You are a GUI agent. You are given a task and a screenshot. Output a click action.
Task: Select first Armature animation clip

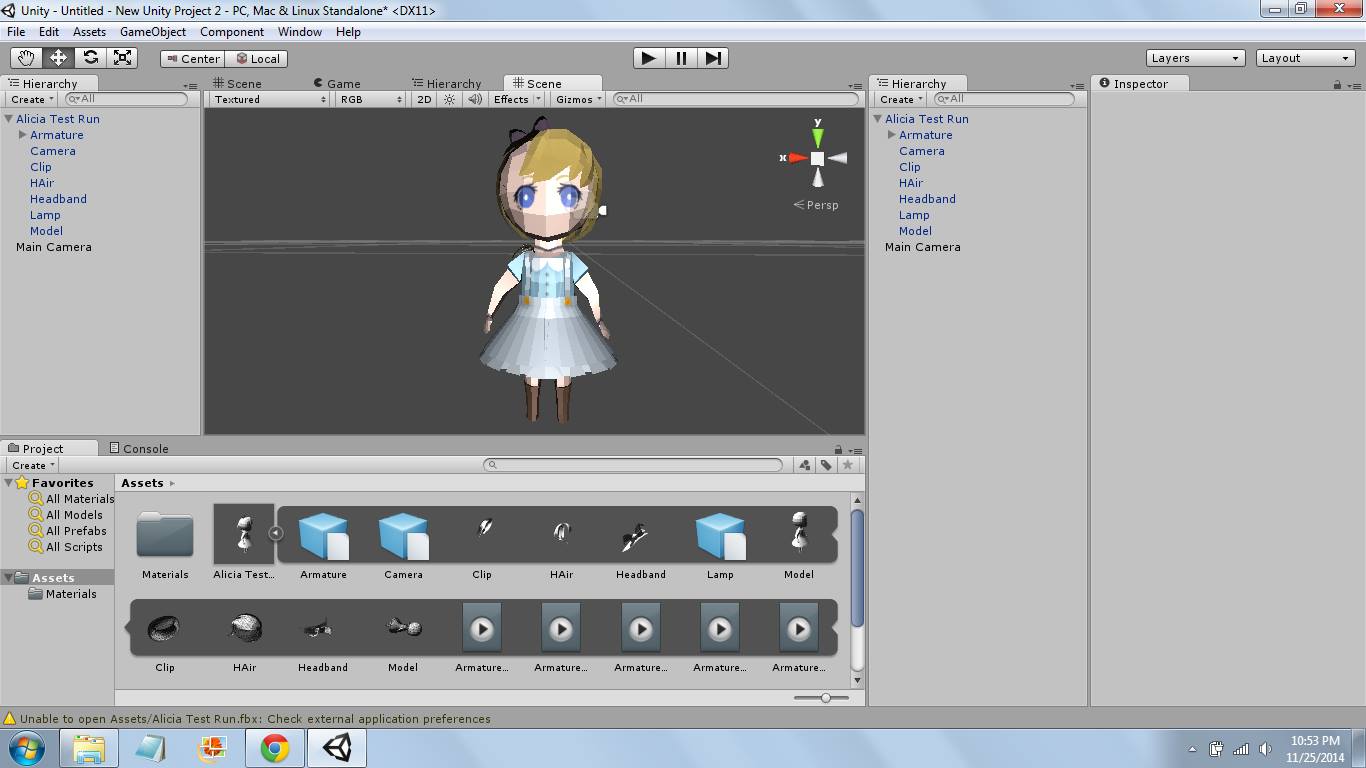(x=482, y=629)
